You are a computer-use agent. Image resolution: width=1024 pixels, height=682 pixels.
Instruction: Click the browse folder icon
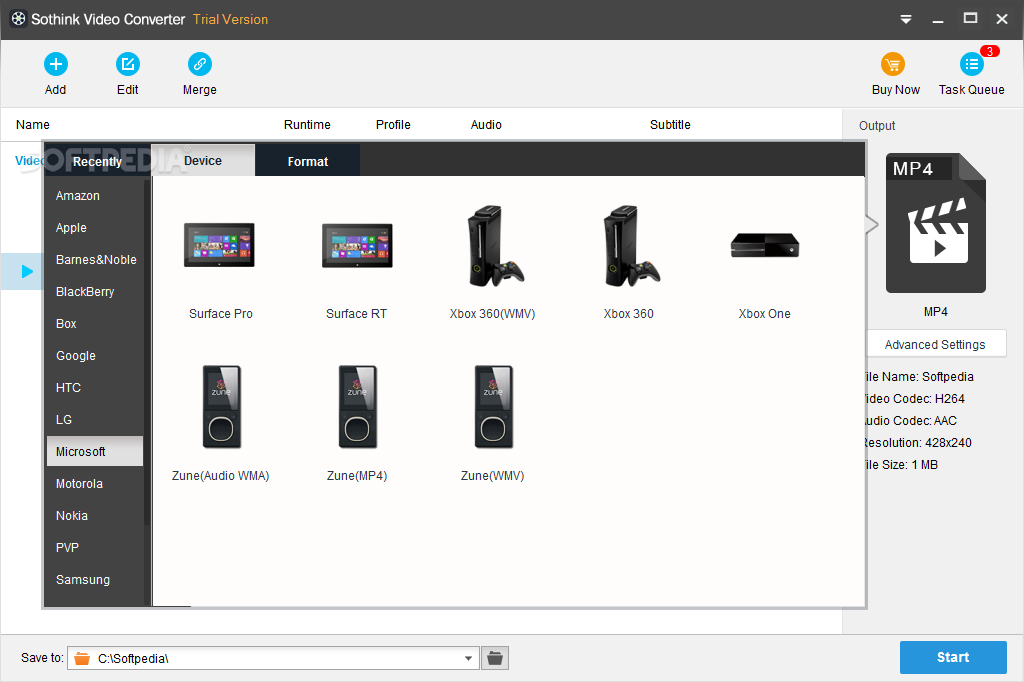(495, 658)
